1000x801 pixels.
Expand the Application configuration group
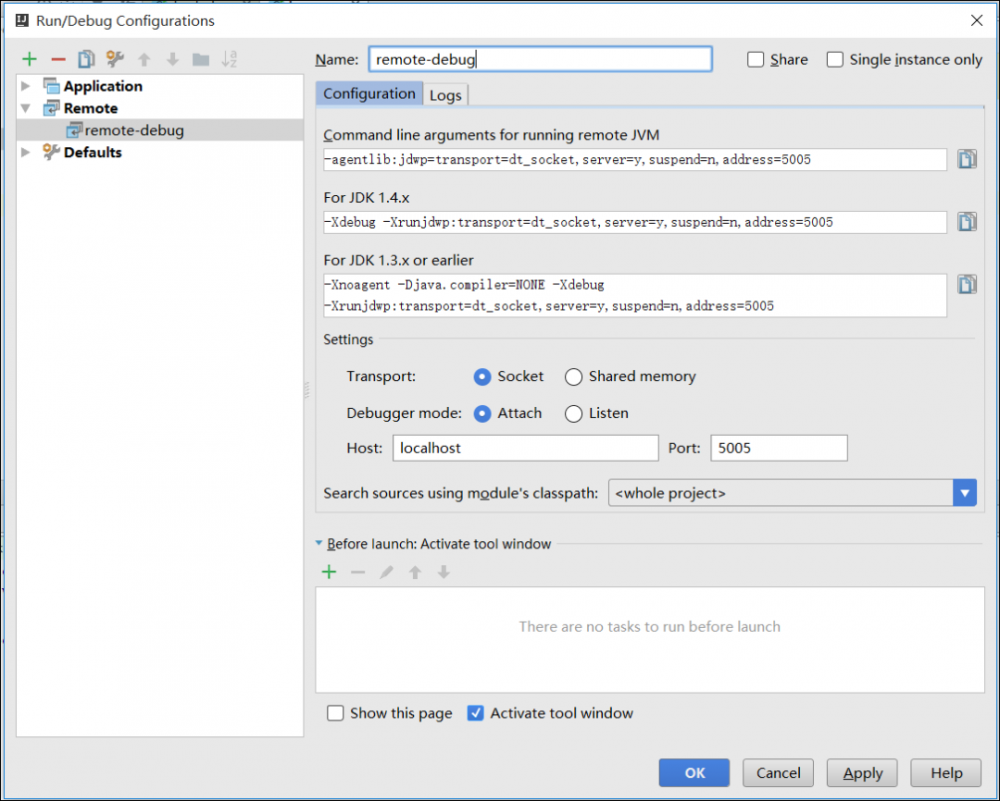click(x=23, y=86)
